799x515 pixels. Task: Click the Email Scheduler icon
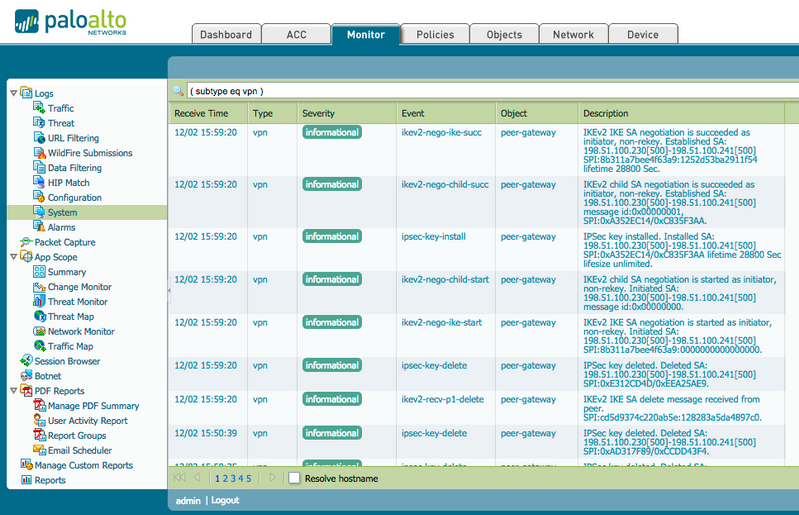tap(39, 449)
